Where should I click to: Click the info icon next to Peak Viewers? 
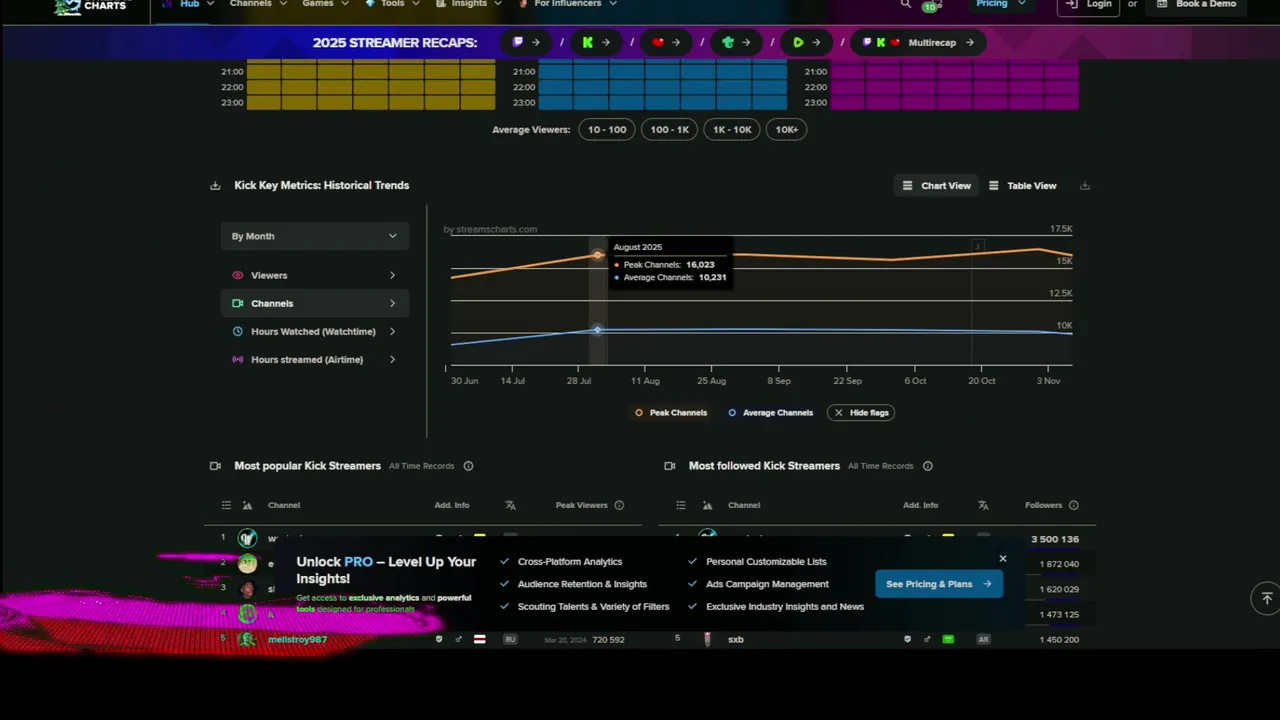pyautogui.click(x=619, y=505)
